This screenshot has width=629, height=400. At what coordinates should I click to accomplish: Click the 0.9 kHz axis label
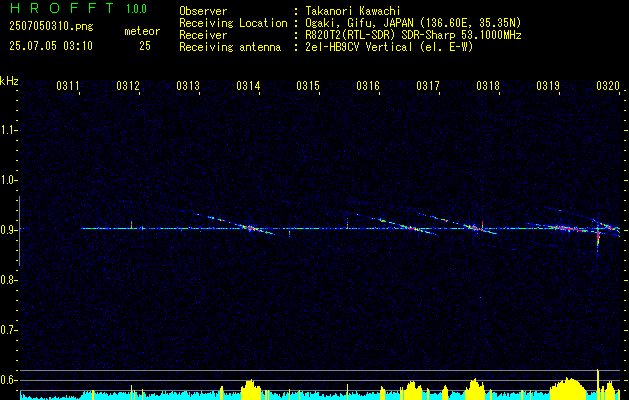[8, 230]
